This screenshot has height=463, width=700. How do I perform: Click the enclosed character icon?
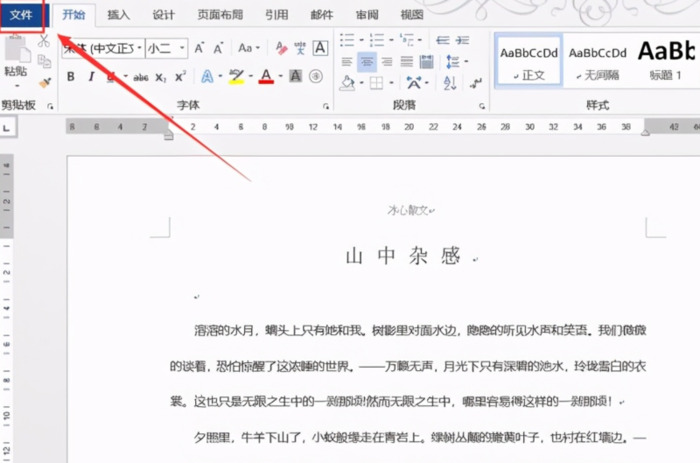click(x=316, y=77)
